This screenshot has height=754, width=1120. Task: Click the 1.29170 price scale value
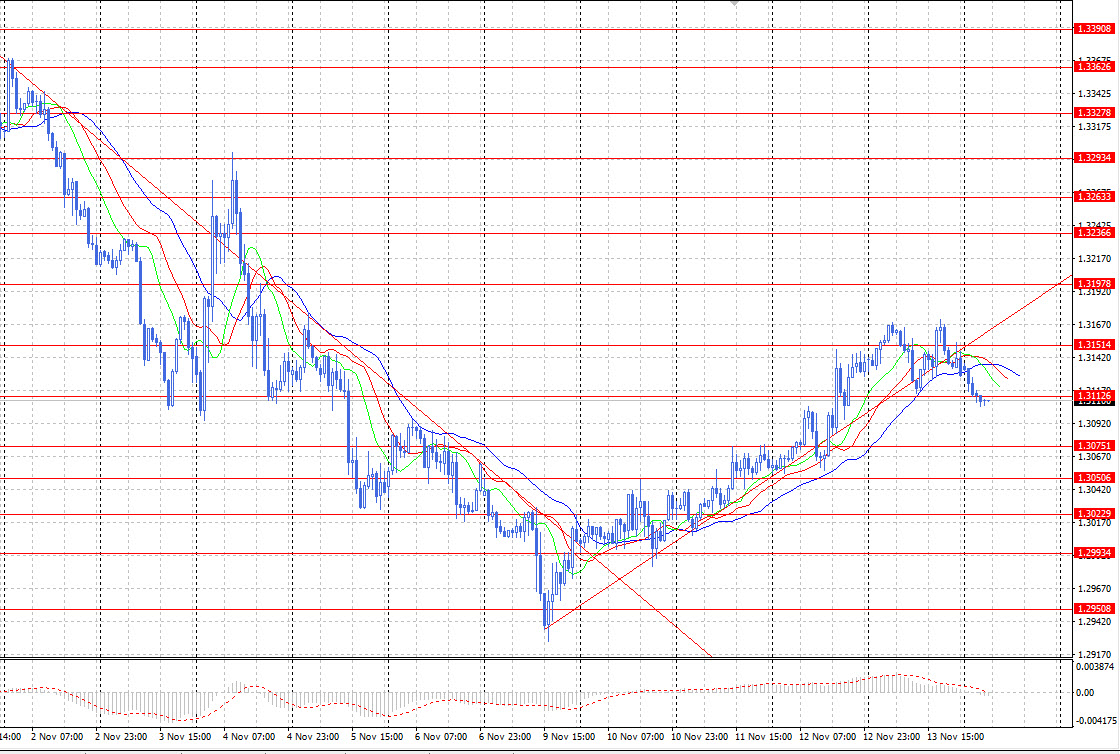1094,654
